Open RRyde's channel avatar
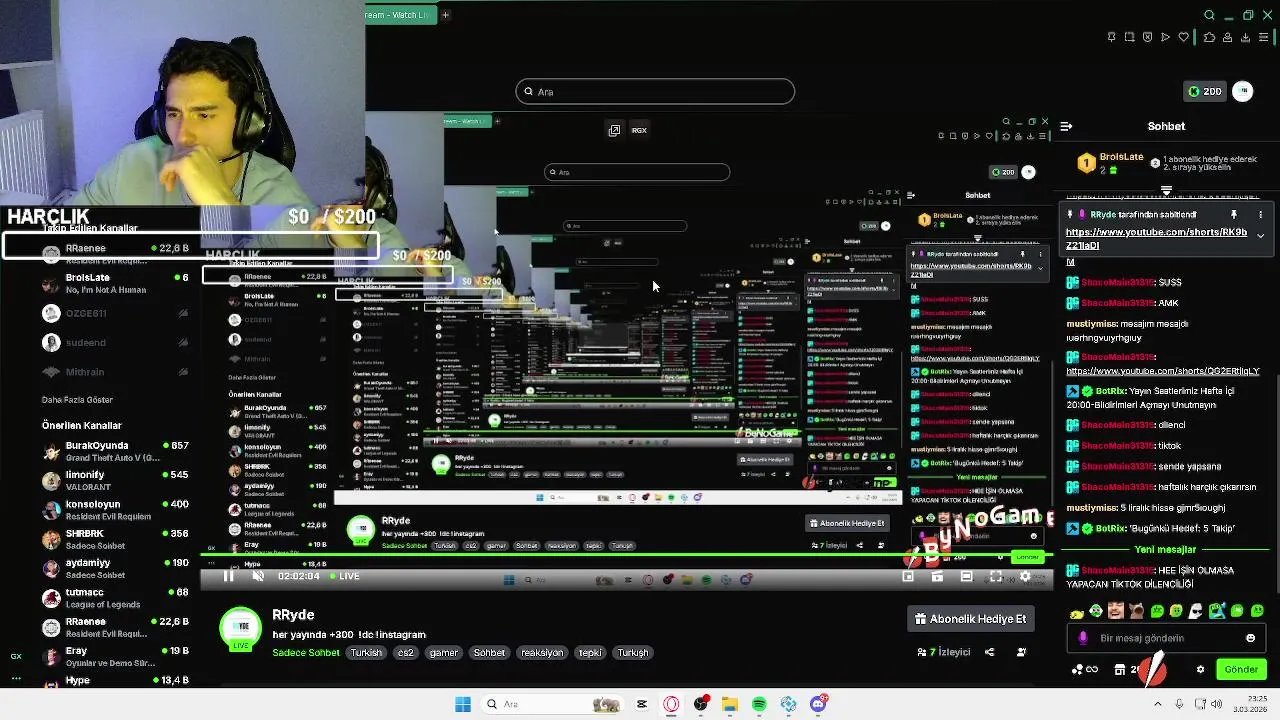The width and height of the screenshot is (1280, 720). tap(240, 627)
